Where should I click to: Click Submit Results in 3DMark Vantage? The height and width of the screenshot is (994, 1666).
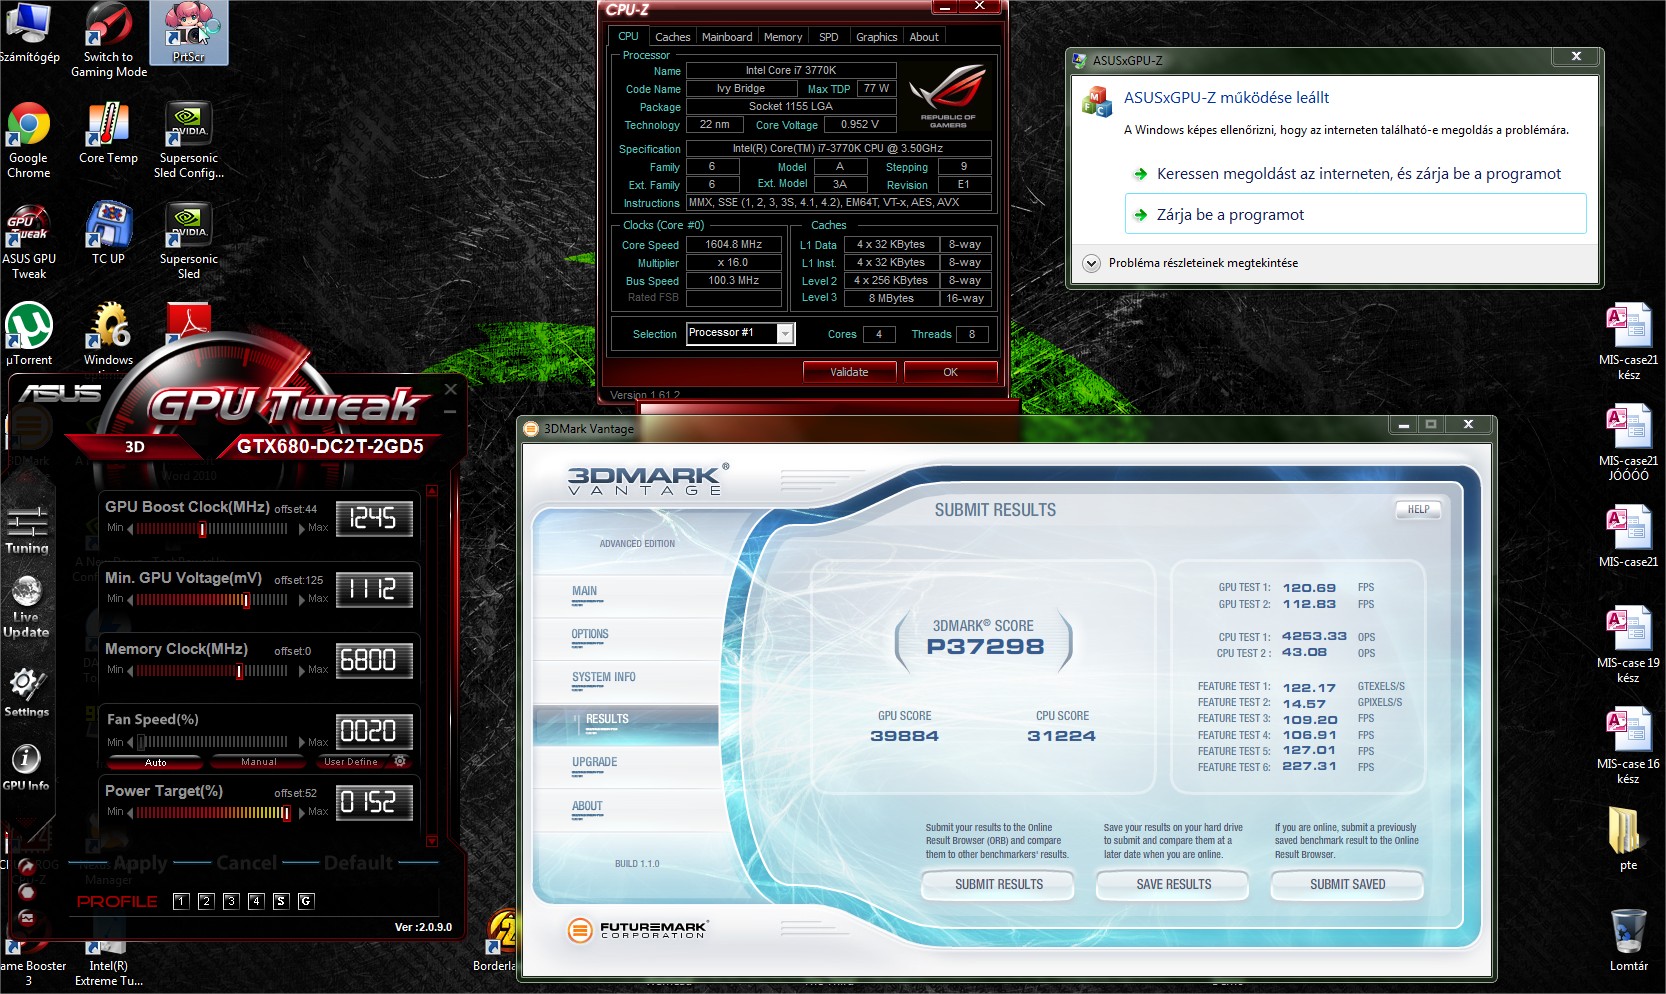(x=998, y=885)
